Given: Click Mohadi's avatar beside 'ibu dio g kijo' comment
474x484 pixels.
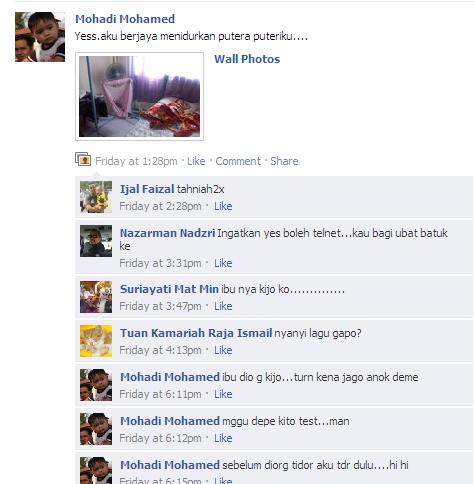Looking at the screenshot, I should click(96, 385).
